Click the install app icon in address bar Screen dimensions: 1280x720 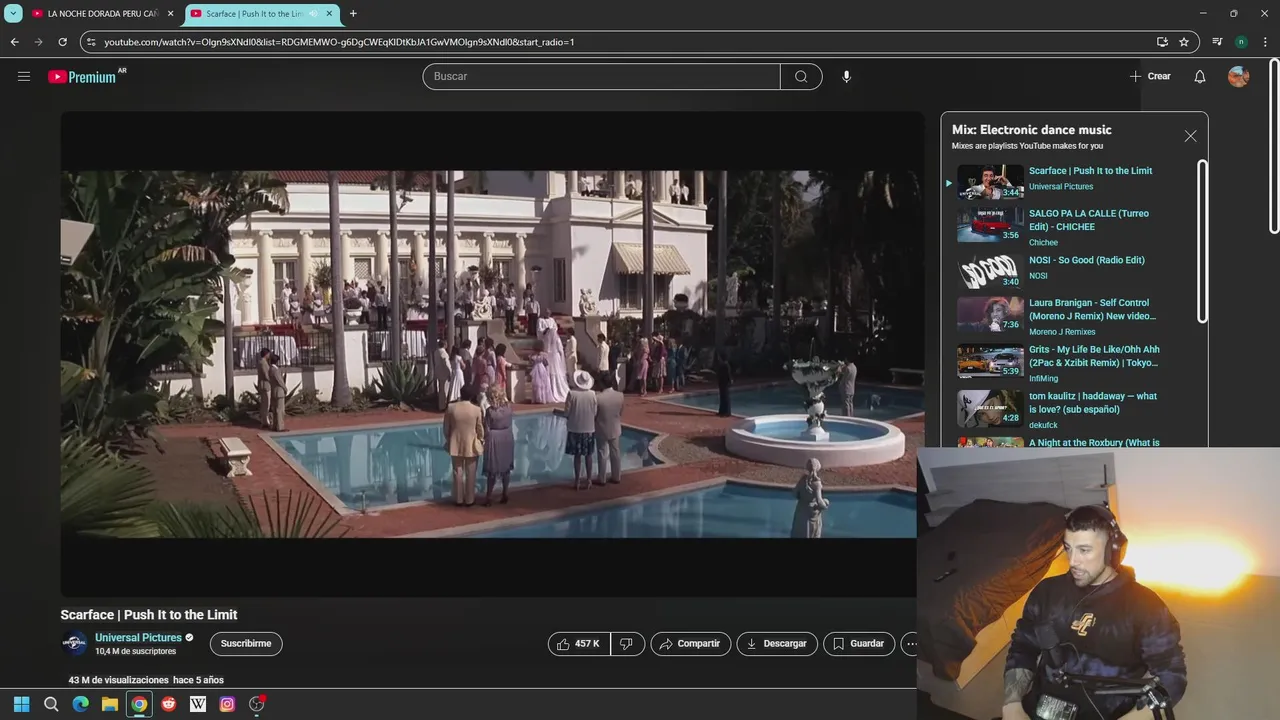coord(1162,42)
